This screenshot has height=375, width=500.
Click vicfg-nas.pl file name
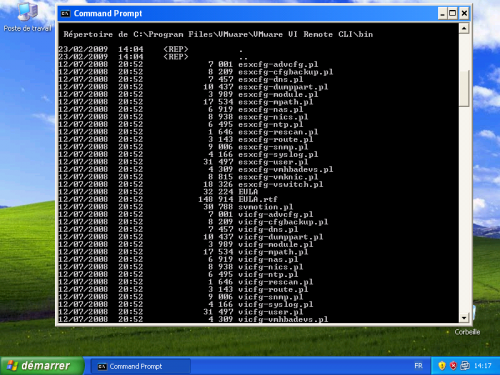point(268,259)
